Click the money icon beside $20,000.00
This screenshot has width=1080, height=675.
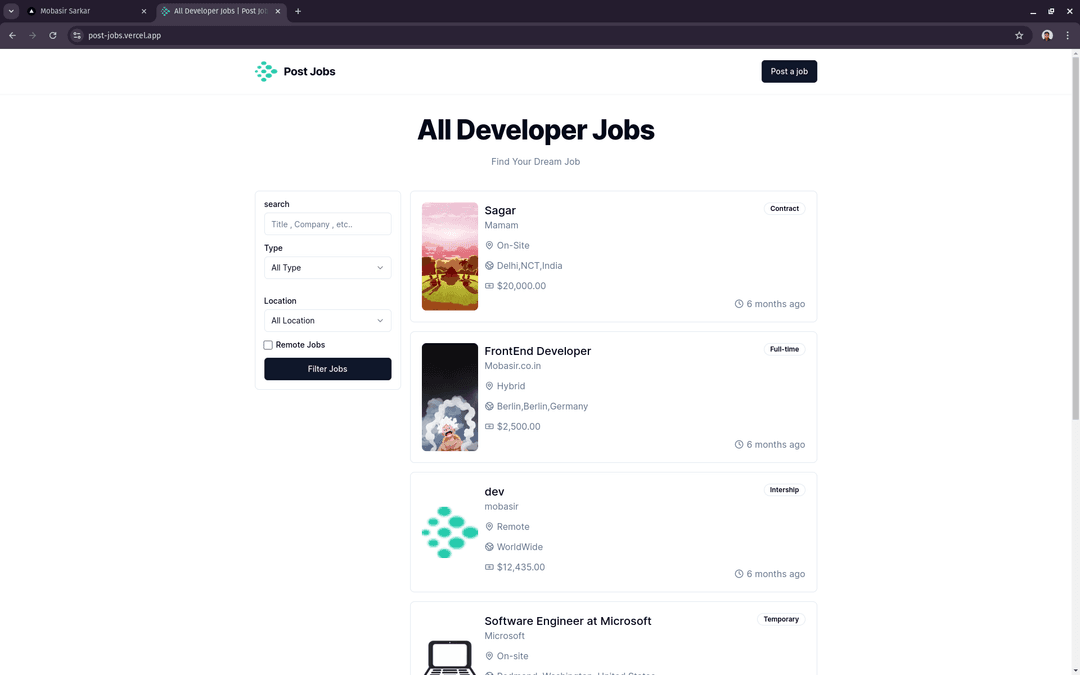tap(489, 286)
